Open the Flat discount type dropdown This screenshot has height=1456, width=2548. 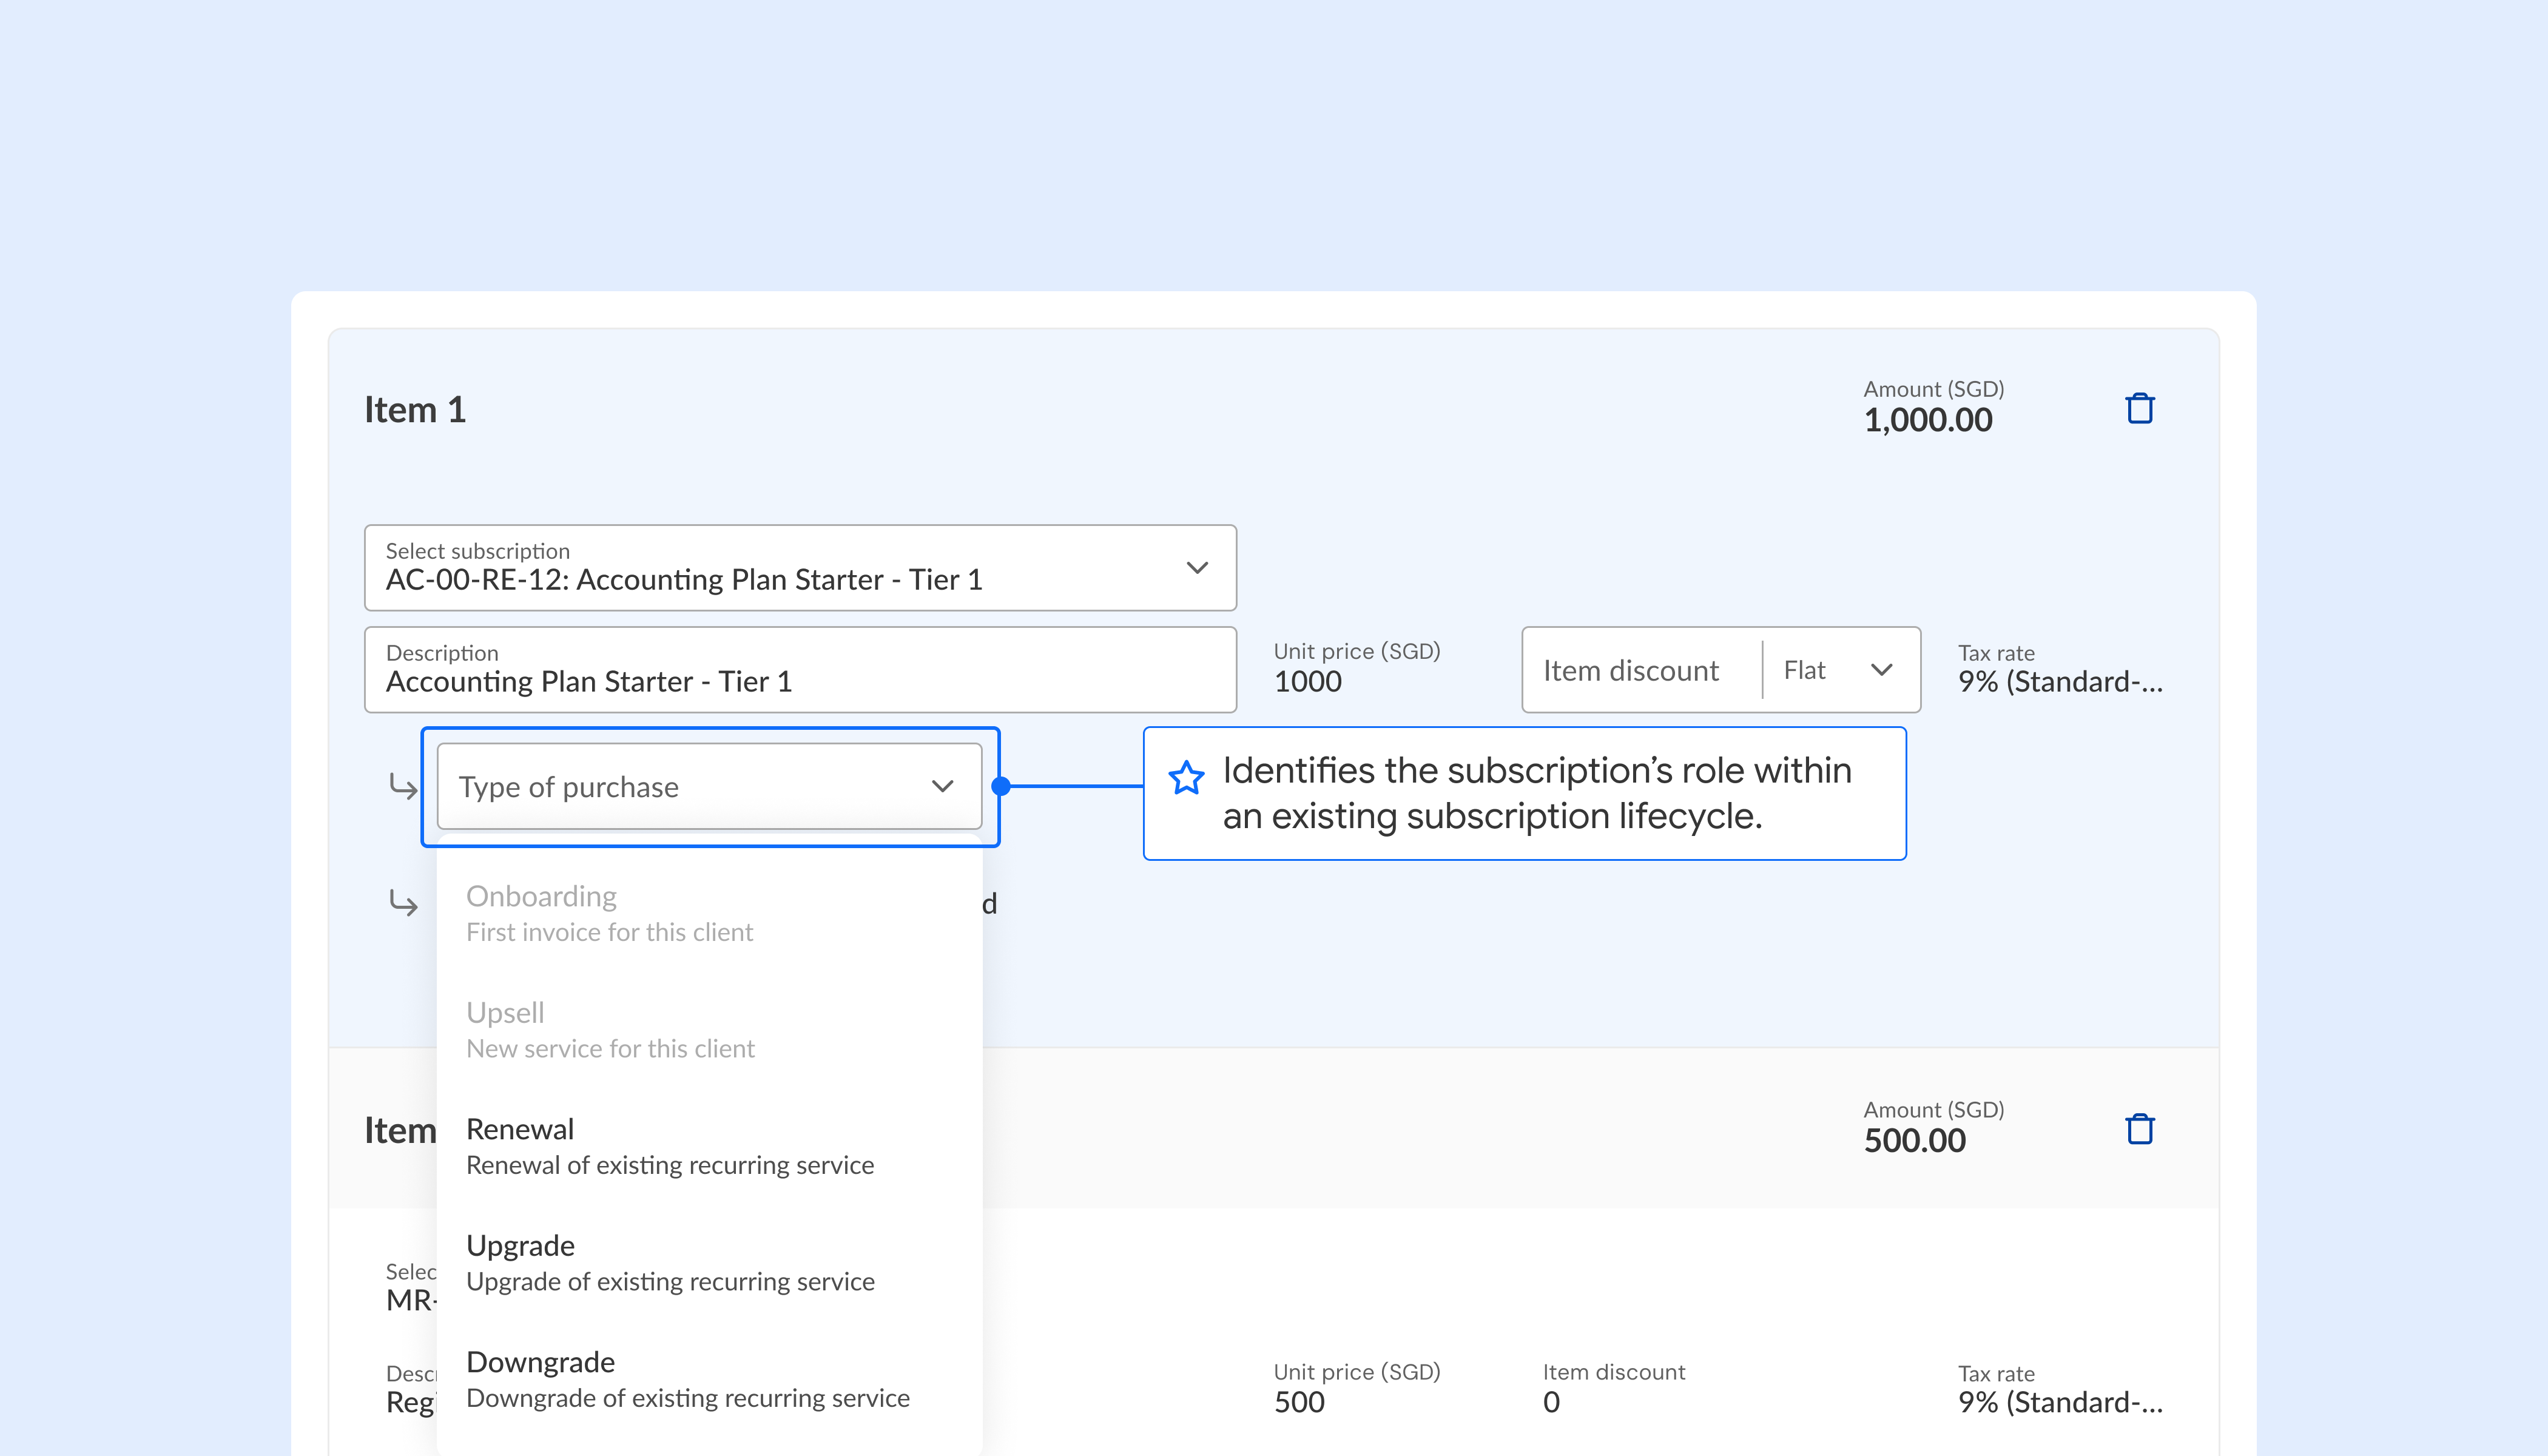(1838, 670)
